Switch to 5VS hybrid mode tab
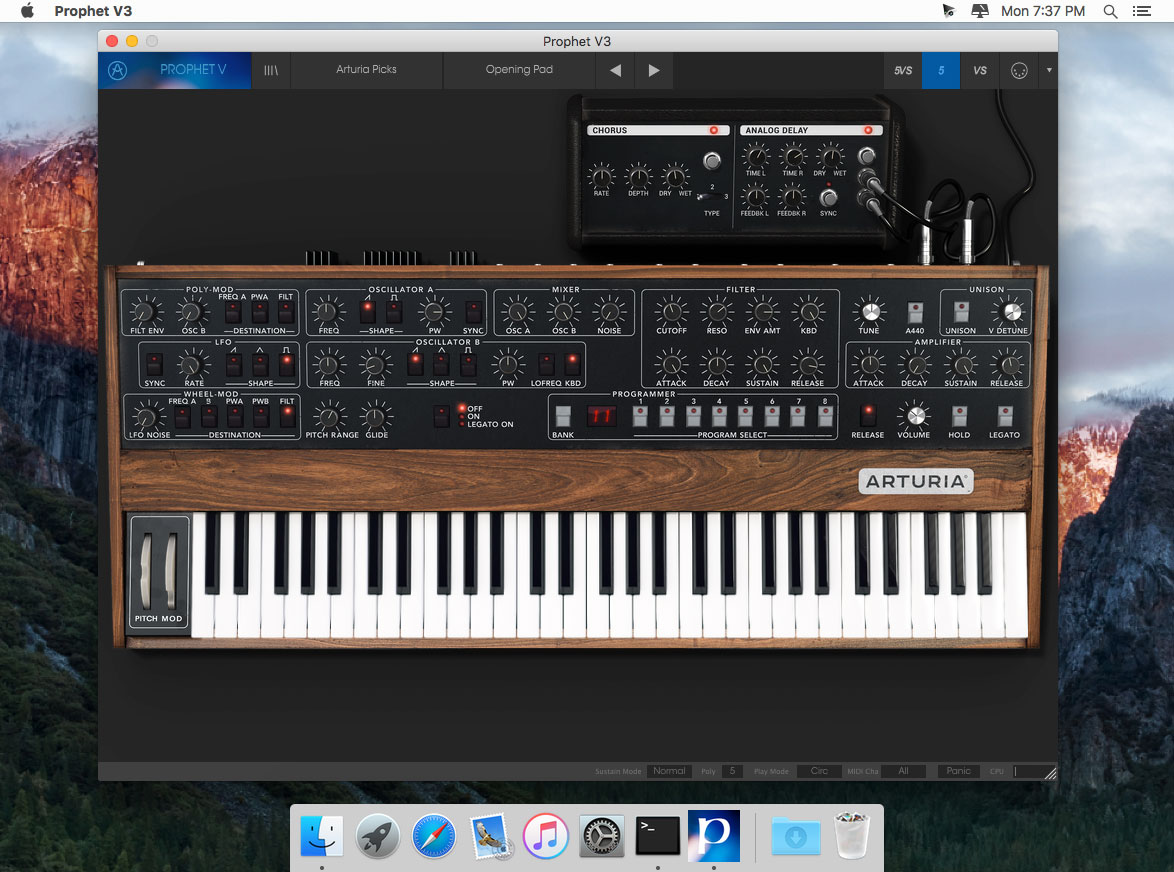Image resolution: width=1174 pixels, height=872 pixels. pos(903,70)
